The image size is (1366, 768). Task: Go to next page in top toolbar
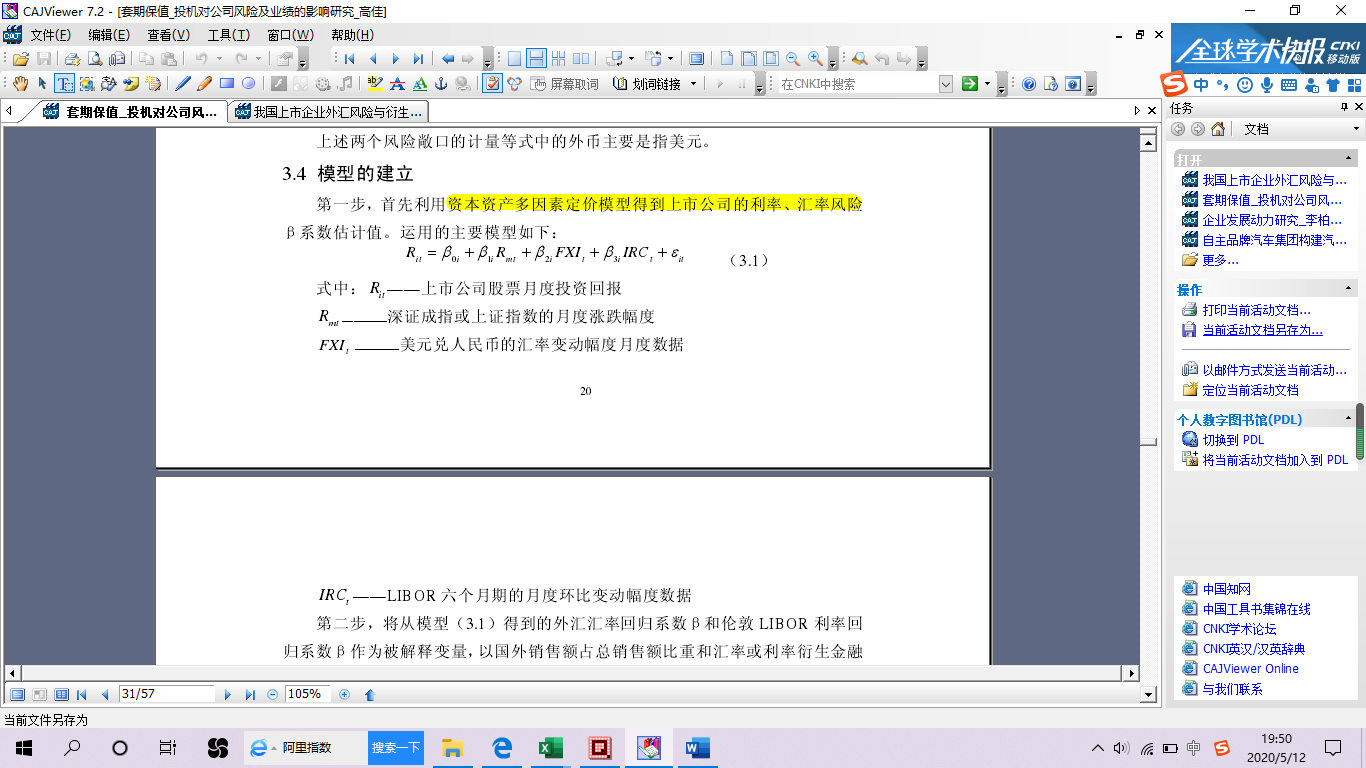tap(395, 59)
